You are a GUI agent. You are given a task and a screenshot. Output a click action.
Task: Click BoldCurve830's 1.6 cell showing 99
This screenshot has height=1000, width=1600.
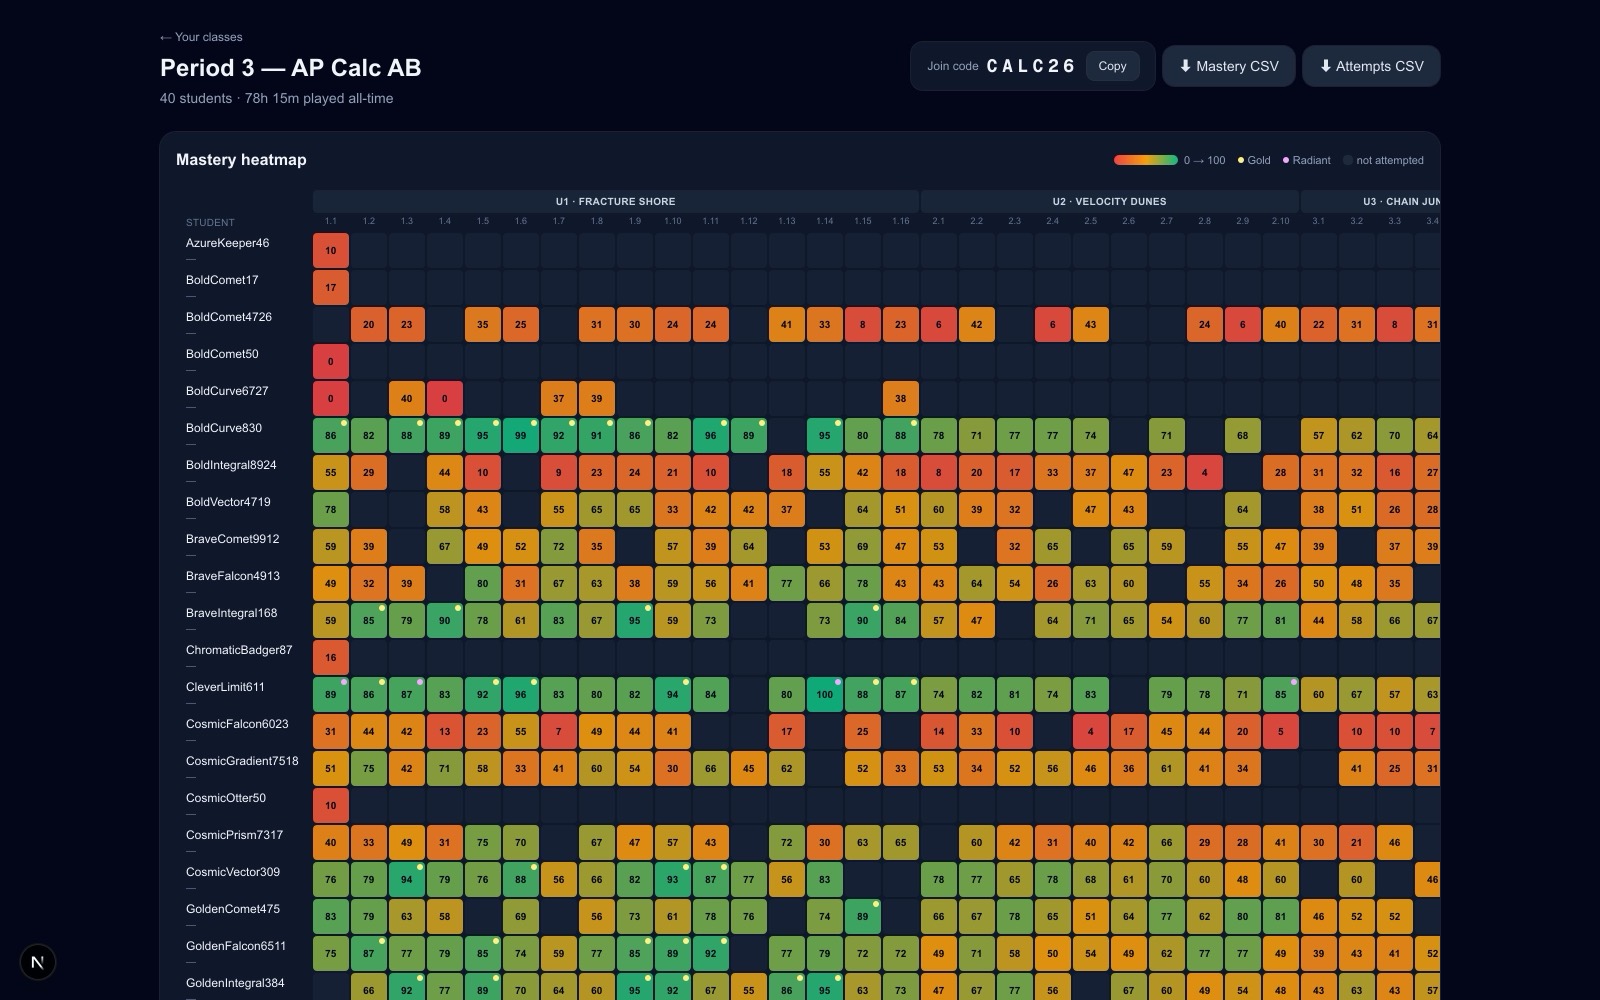point(521,436)
